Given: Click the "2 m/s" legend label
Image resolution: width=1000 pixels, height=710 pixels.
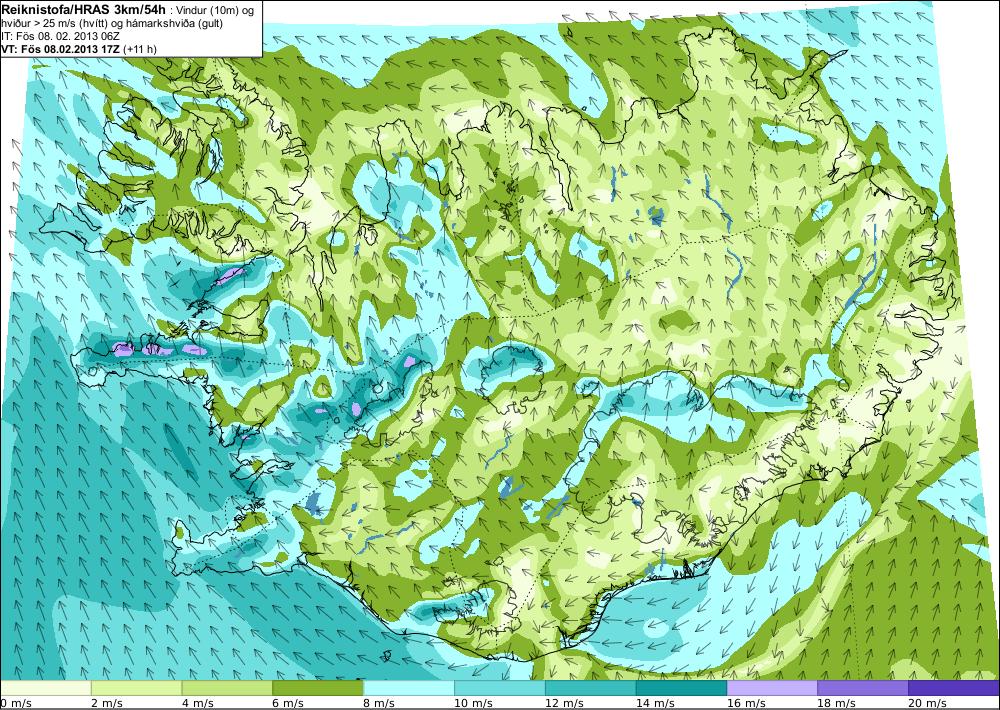Looking at the screenshot, I should coord(108,703).
